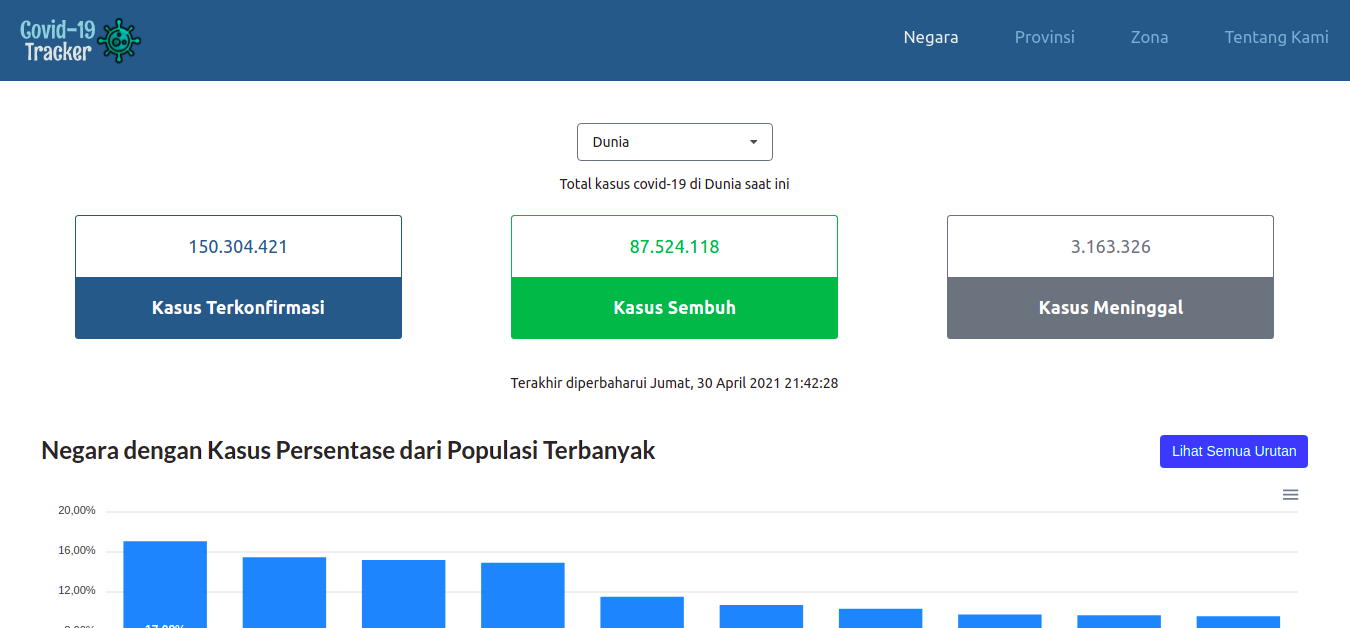Screen dimensions: 1350x628
Task: Click the blue Kasus Terkonfirmasi label
Action: point(238,308)
